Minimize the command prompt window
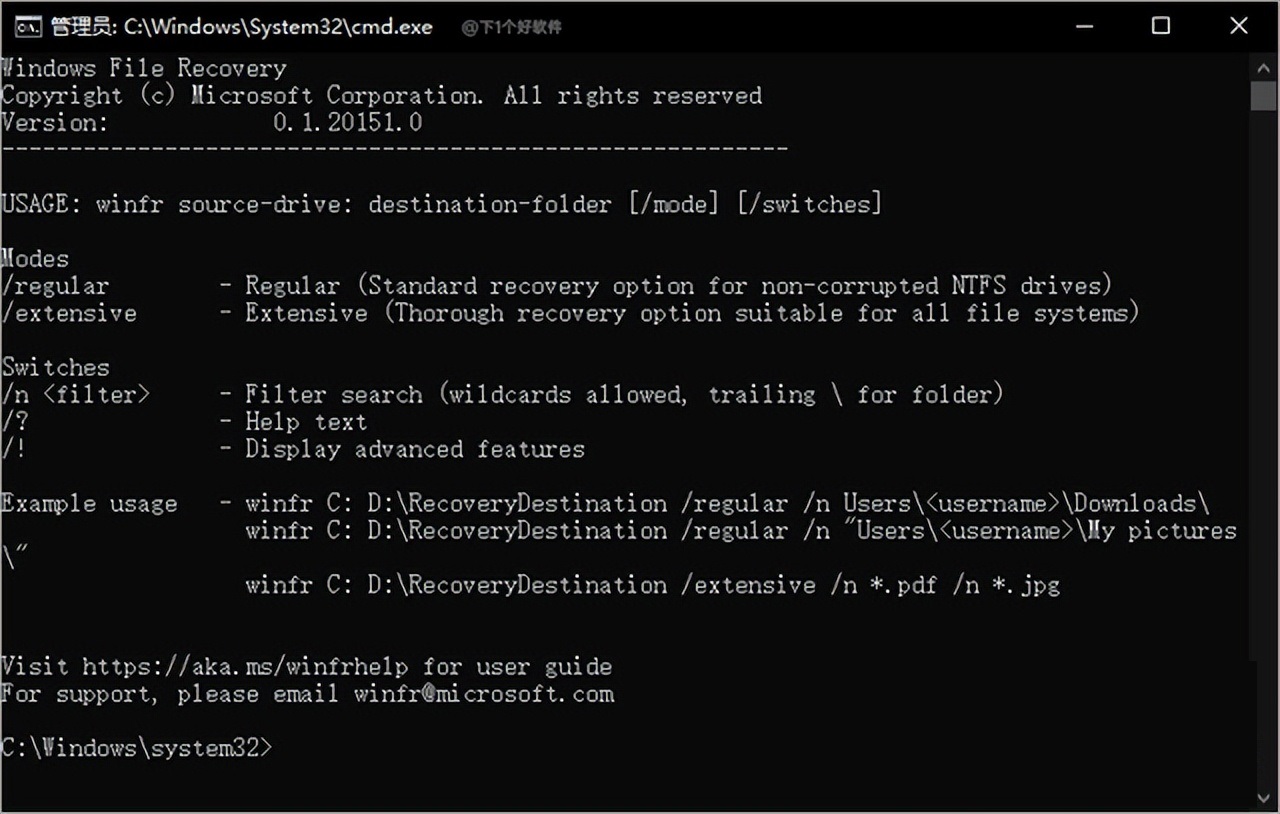This screenshot has height=814, width=1280. pyautogui.click(x=1083, y=27)
